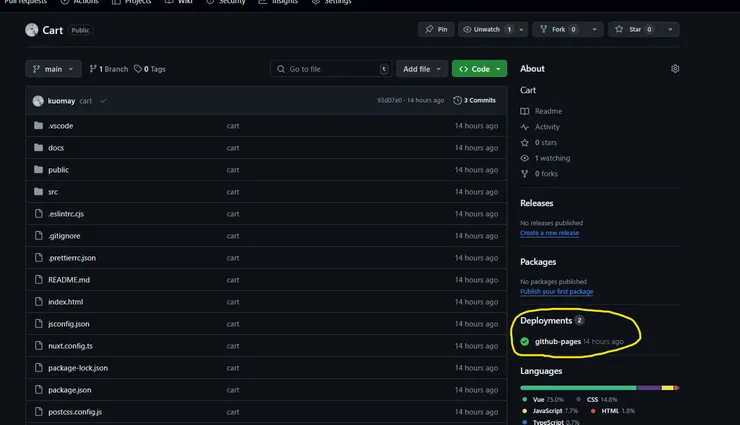This screenshot has height=425, width=740.
Task: Open the .prettierrc.json file
Action: [x=72, y=258]
